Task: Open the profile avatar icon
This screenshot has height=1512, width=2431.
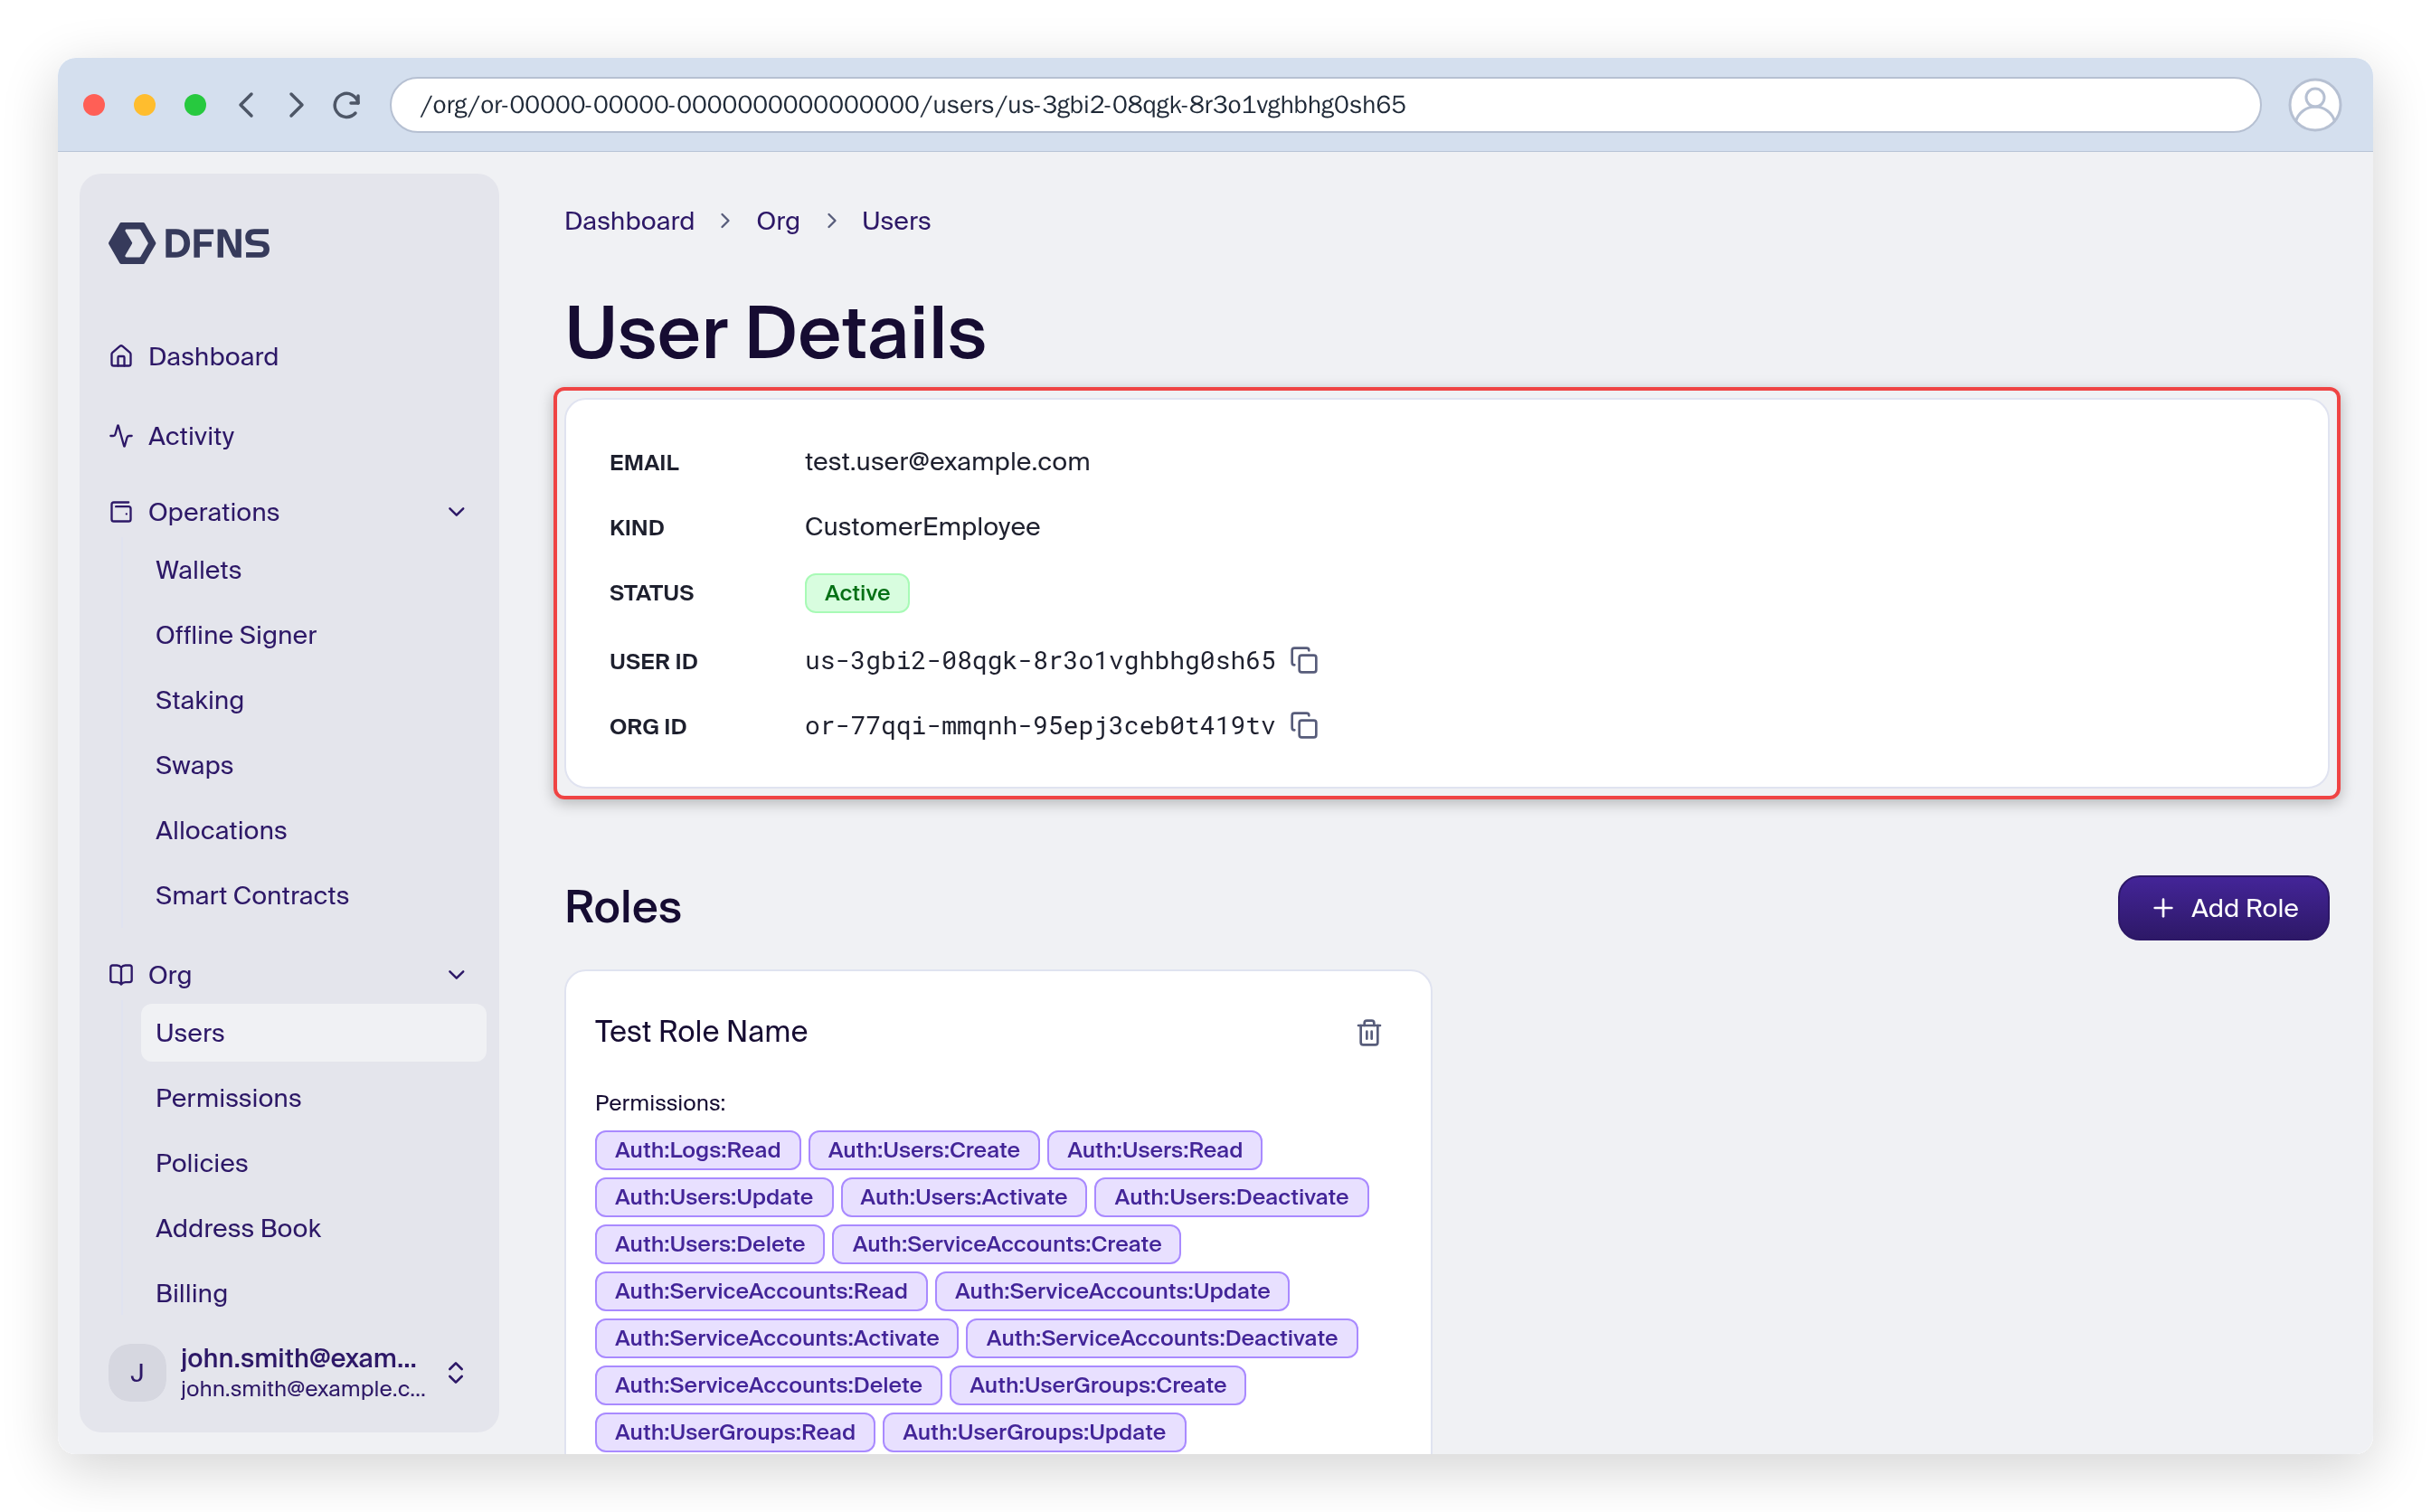Action: (2313, 105)
